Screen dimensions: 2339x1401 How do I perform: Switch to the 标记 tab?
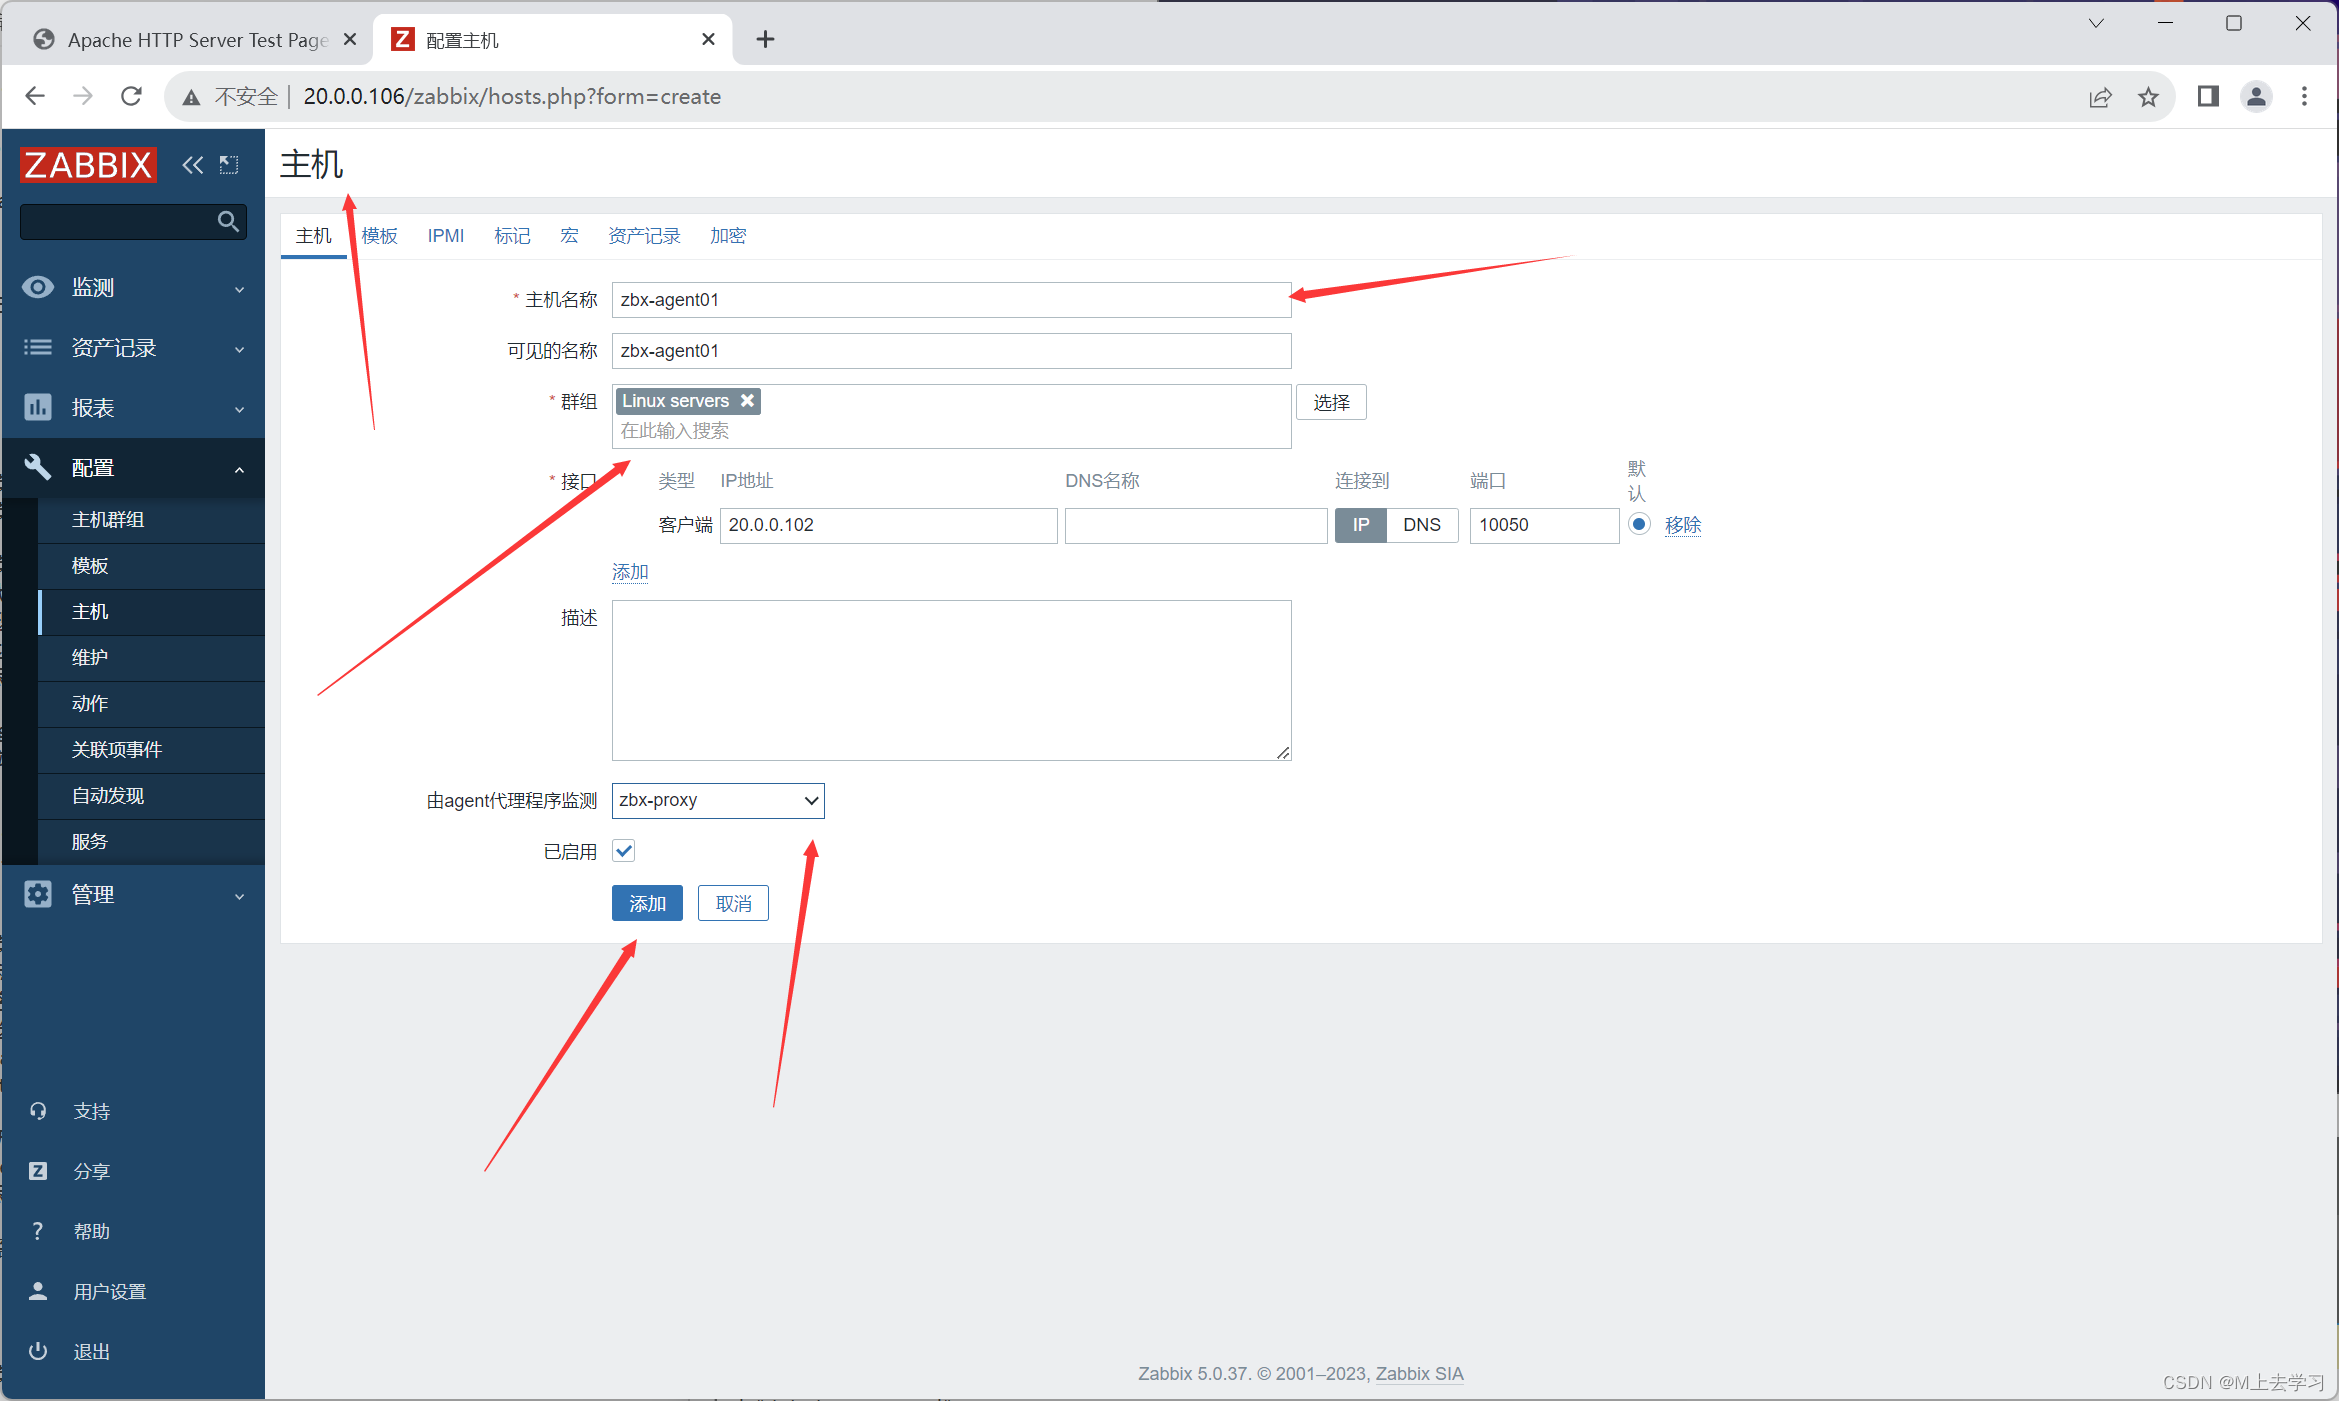click(512, 236)
